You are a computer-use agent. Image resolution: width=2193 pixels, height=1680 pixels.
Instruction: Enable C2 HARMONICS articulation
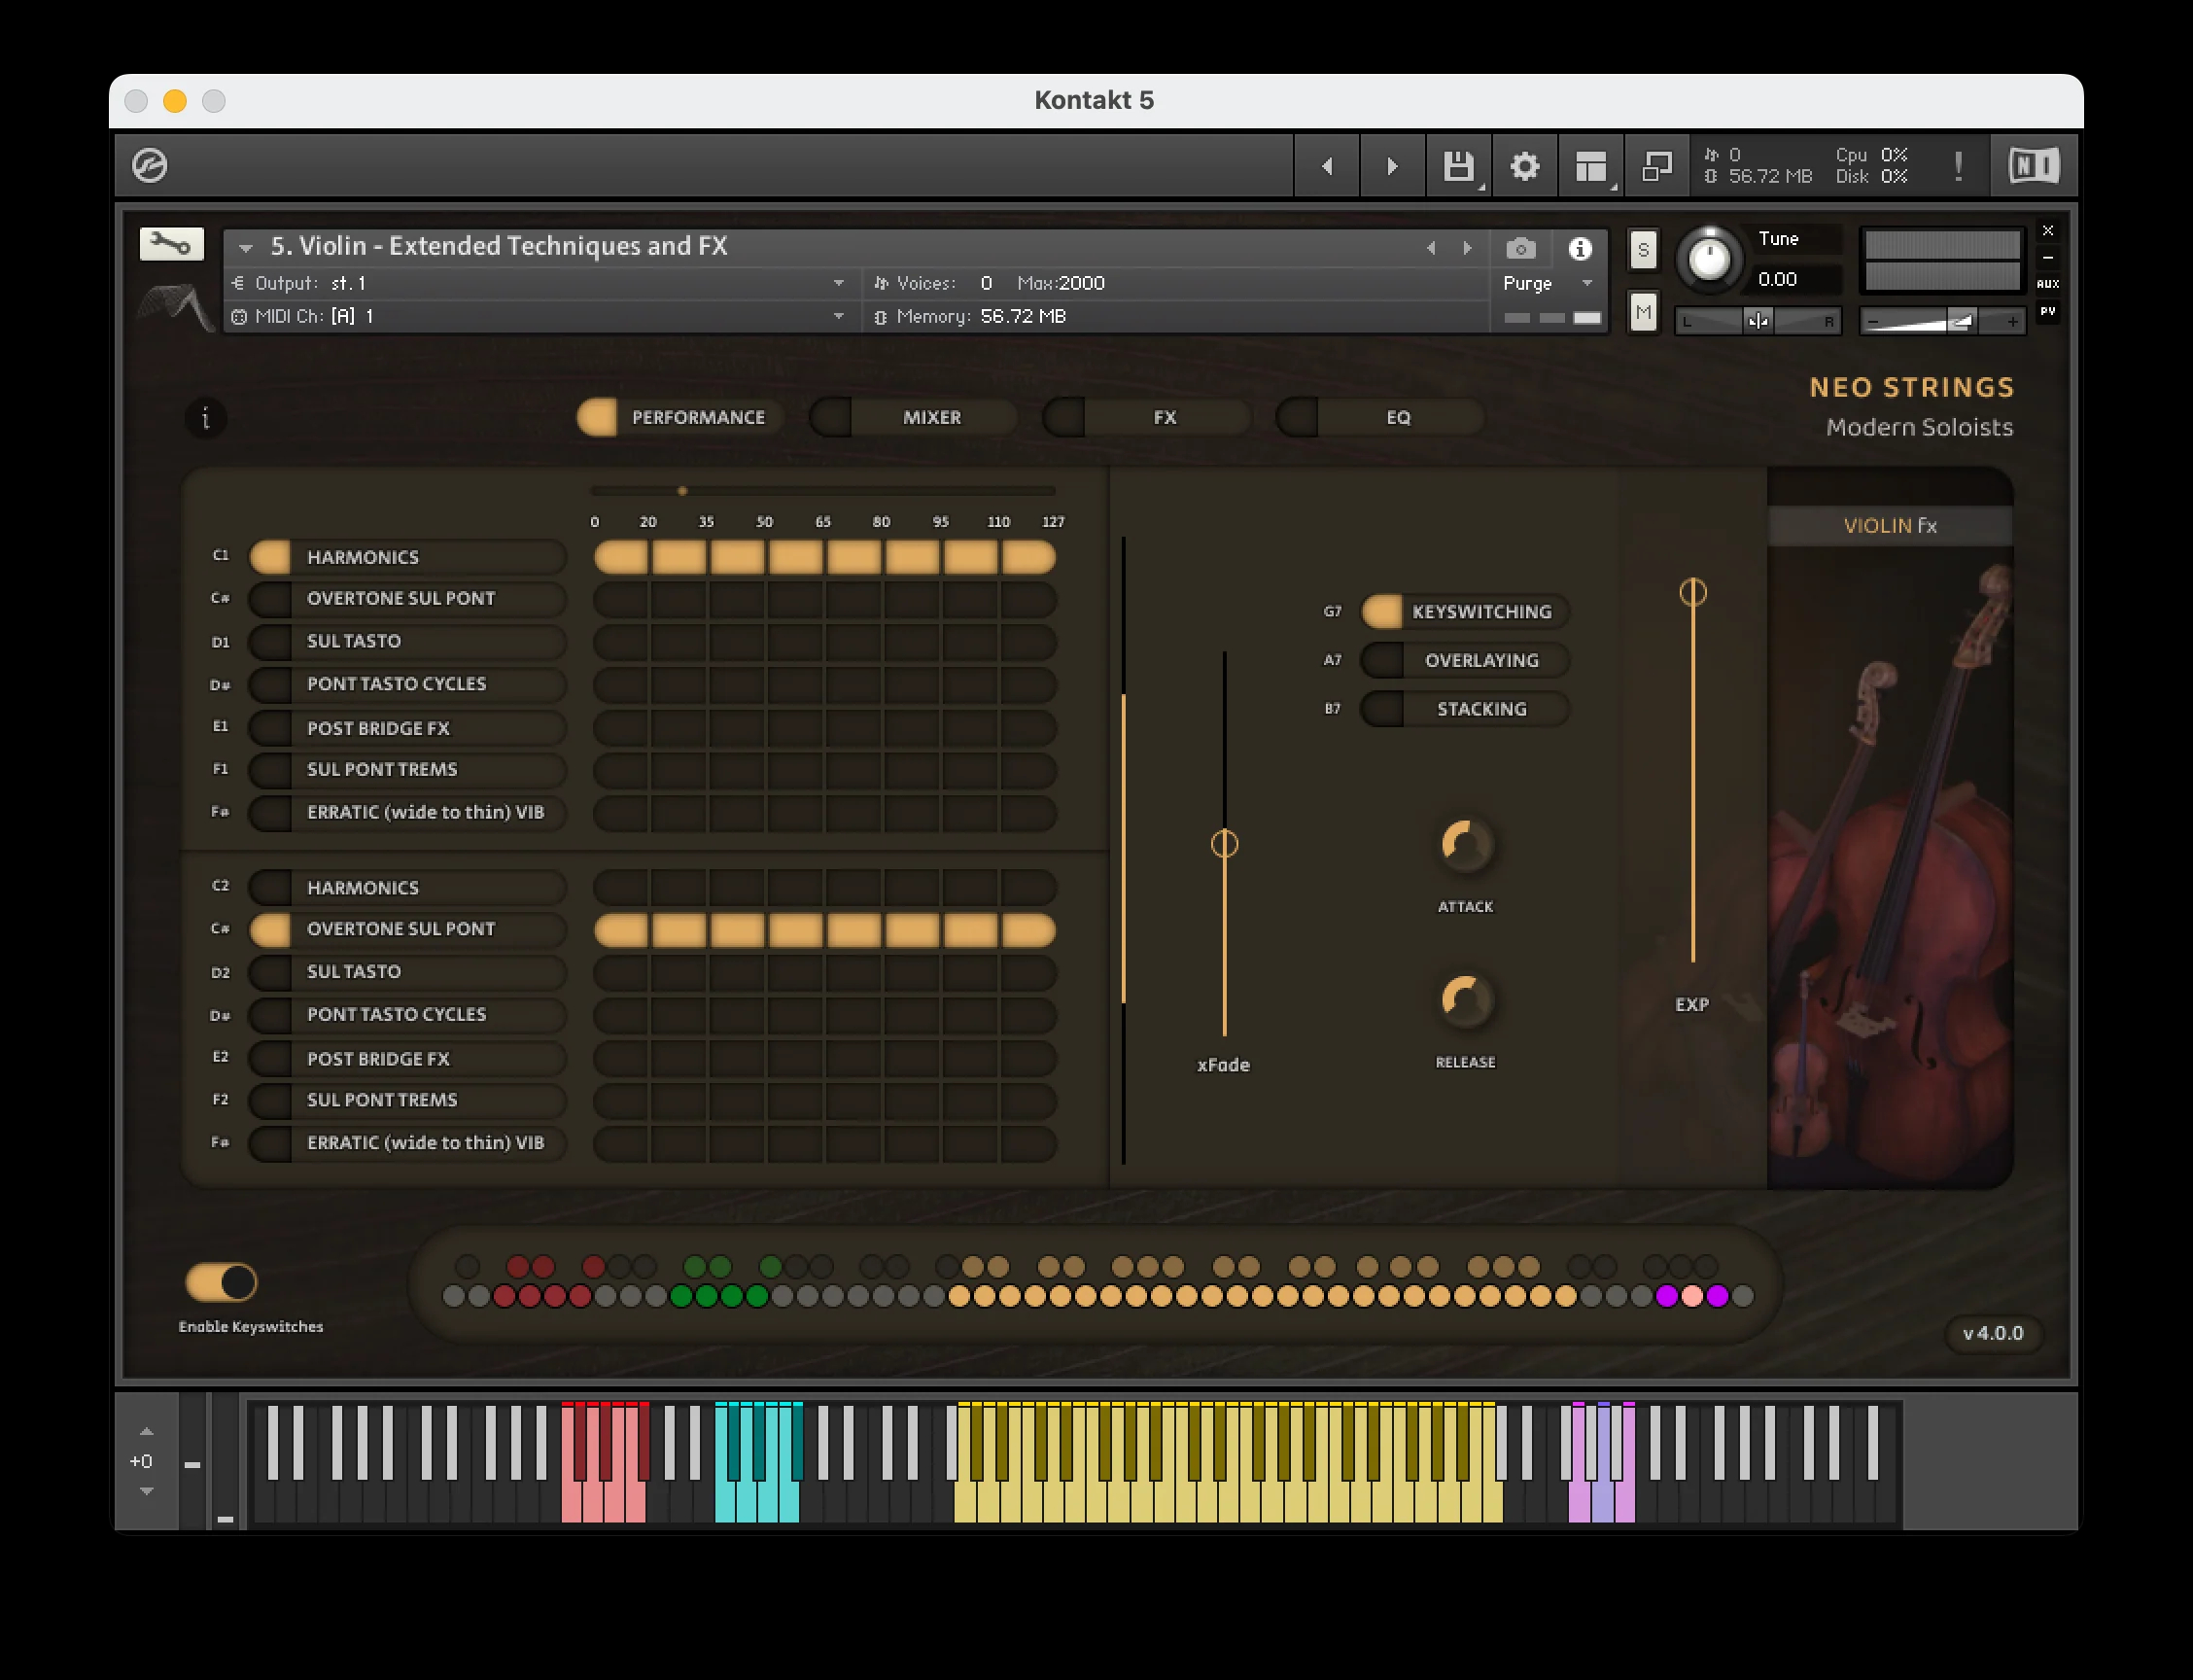(408, 888)
